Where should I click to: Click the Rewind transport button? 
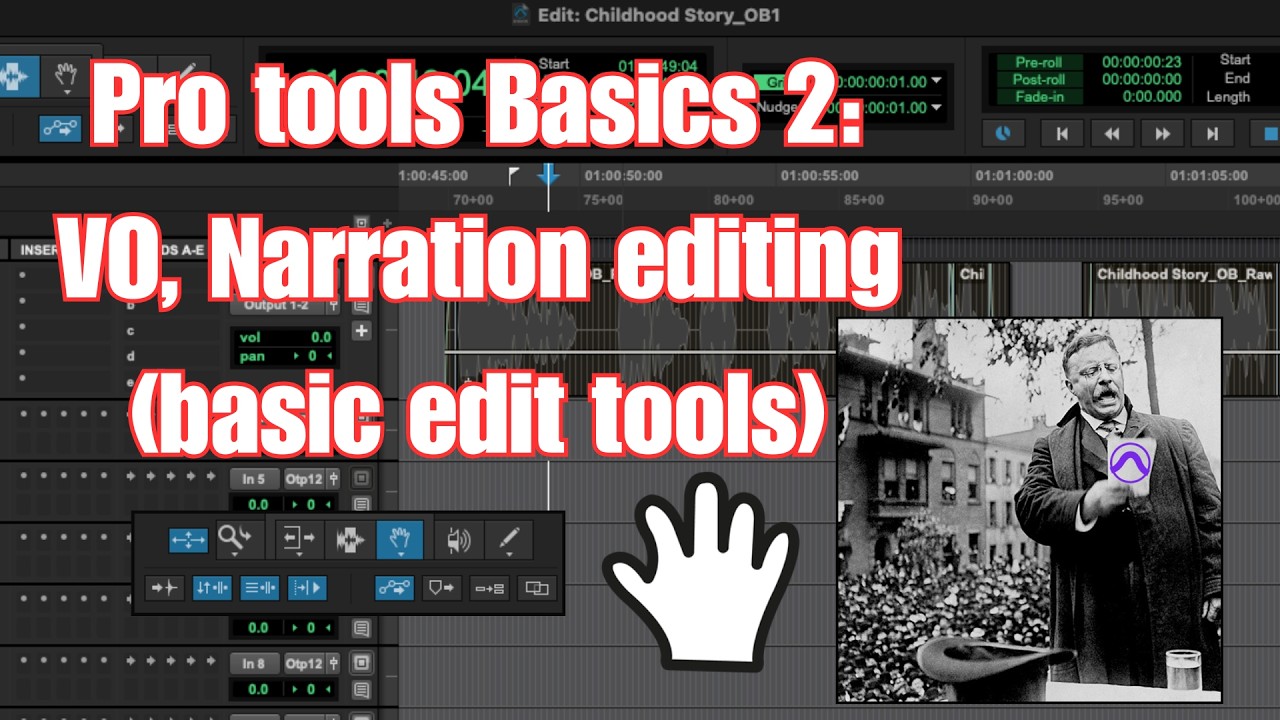point(1112,133)
